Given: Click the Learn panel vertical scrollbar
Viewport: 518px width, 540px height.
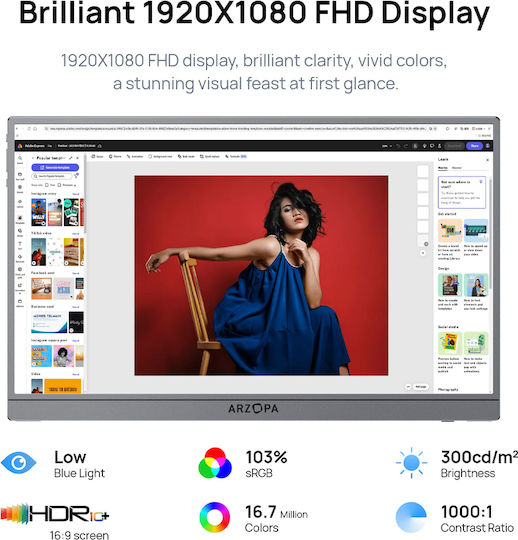Looking at the screenshot, I should point(490,234).
